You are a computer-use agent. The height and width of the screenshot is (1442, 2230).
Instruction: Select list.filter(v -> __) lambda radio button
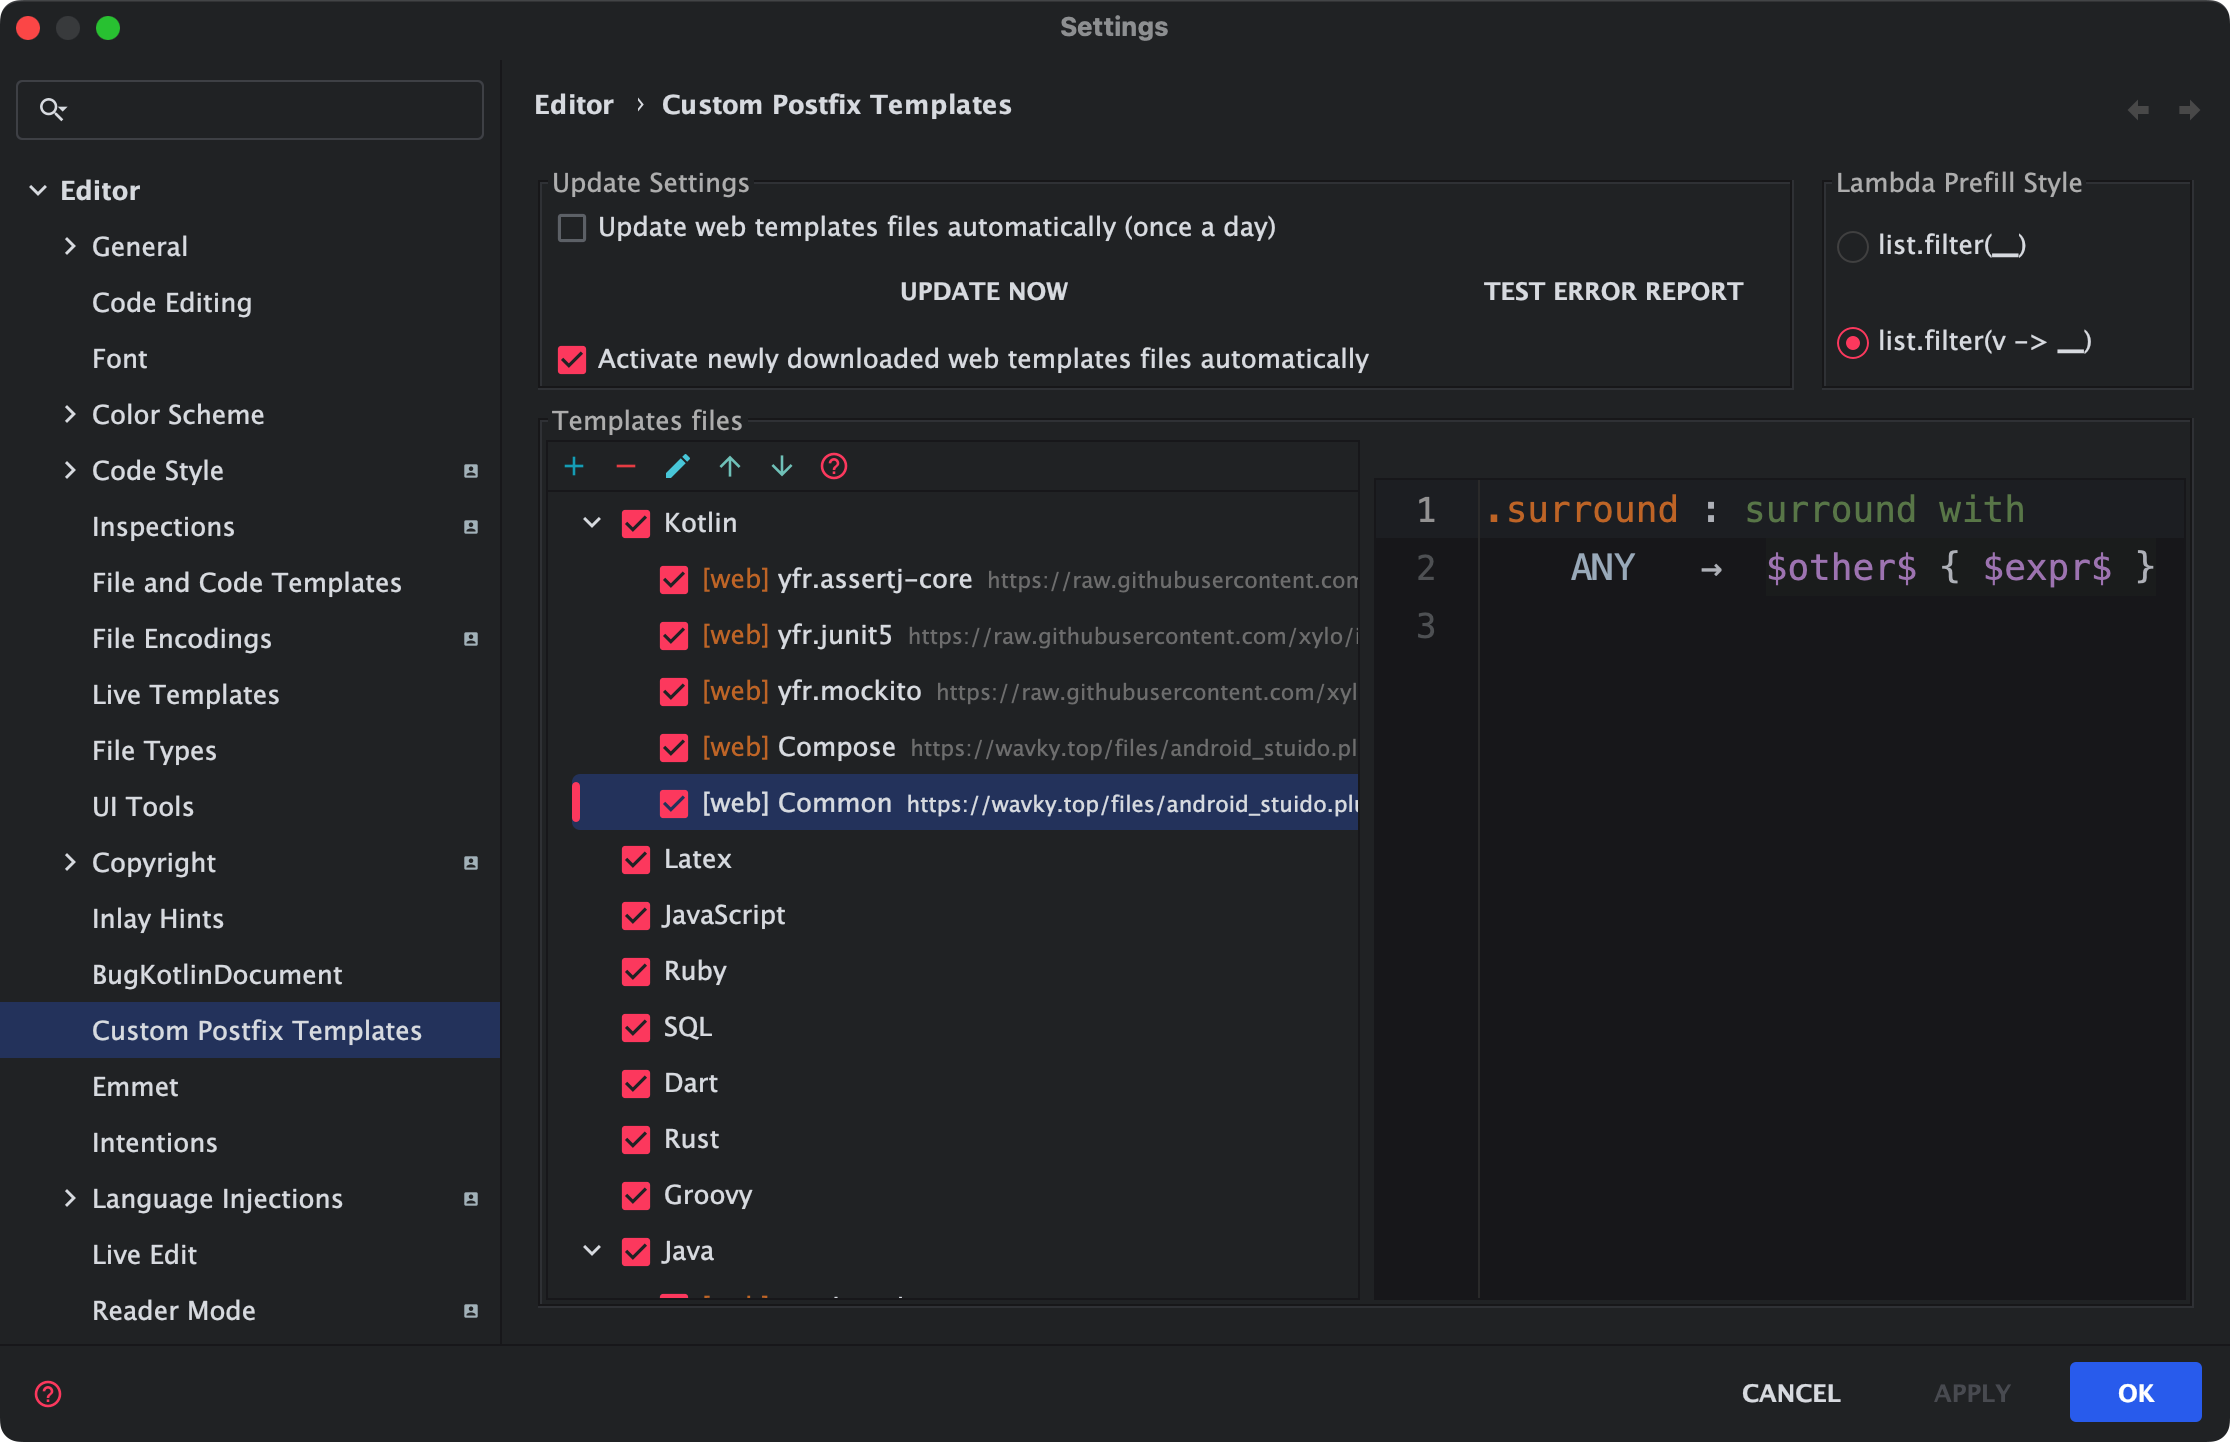pyautogui.click(x=1852, y=342)
